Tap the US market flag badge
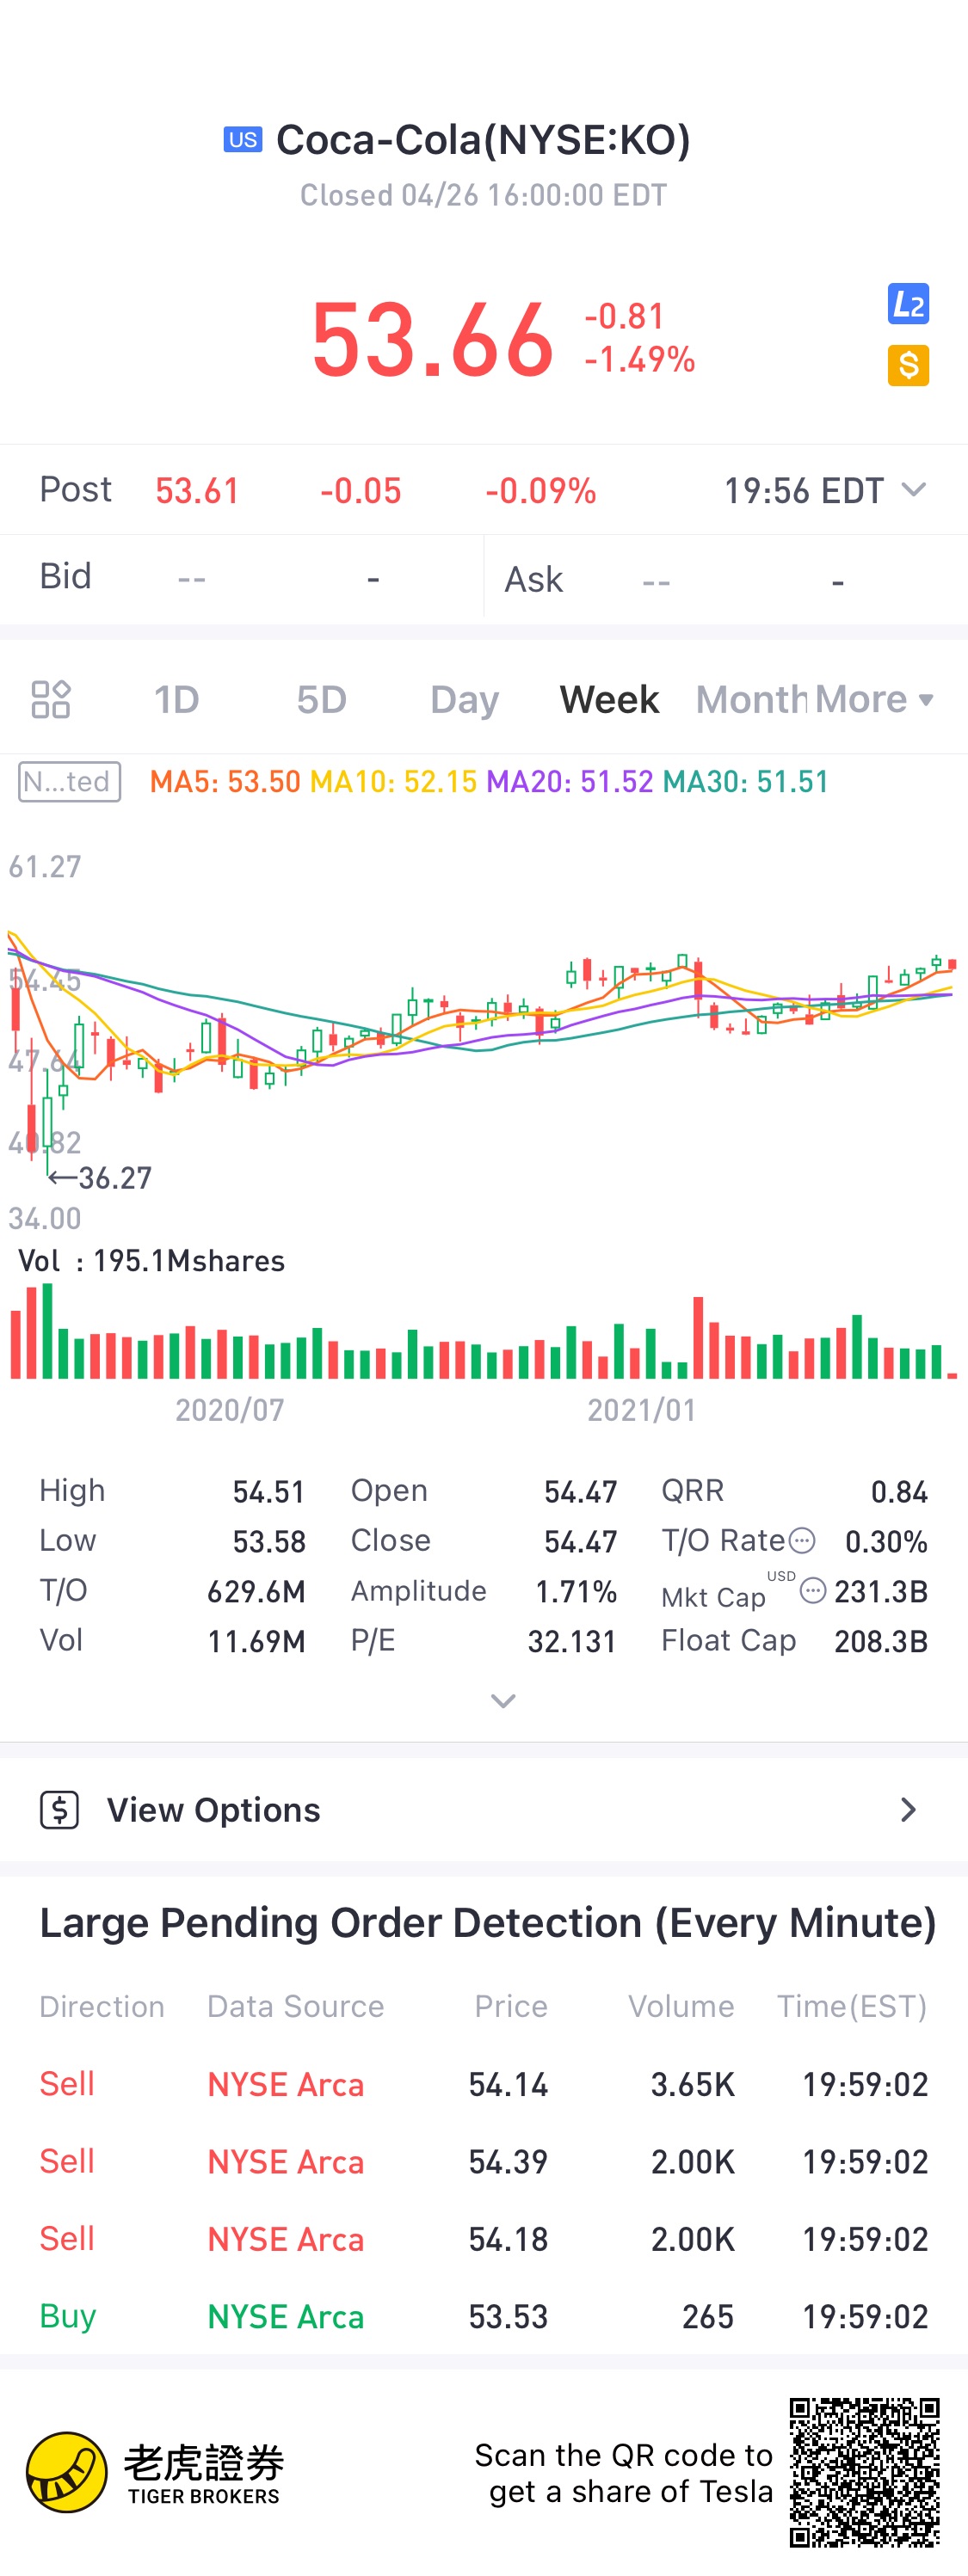 coord(242,140)
